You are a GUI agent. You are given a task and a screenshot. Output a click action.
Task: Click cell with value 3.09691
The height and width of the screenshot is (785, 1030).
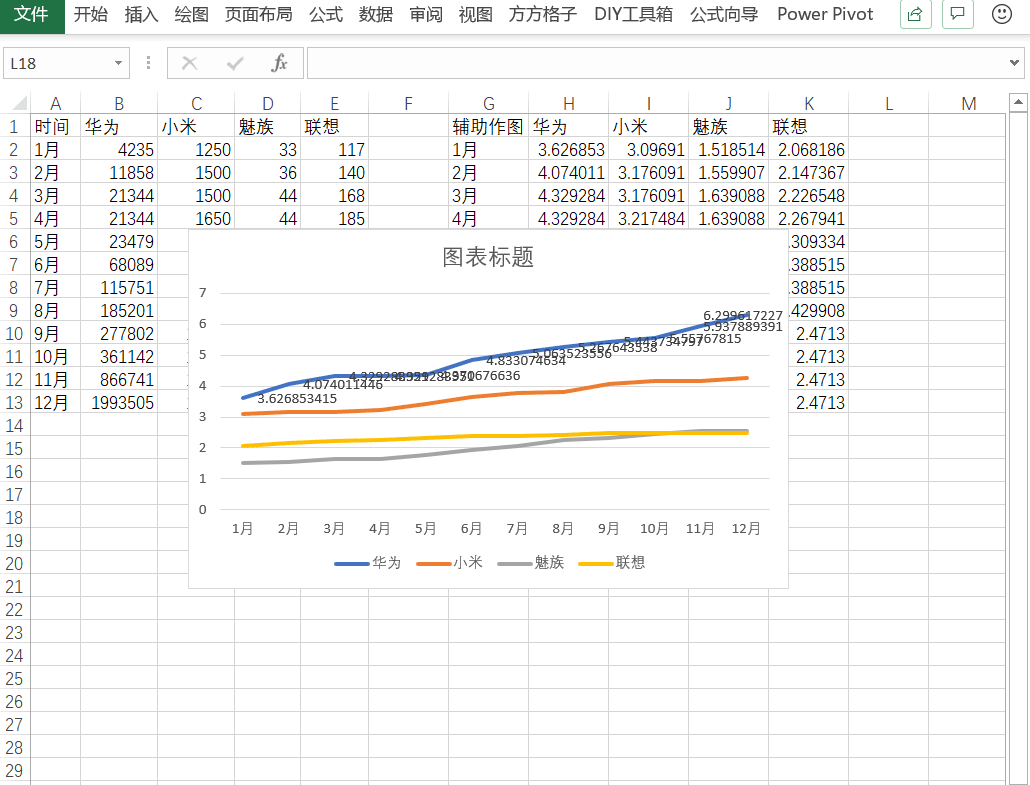click(648, 149)
